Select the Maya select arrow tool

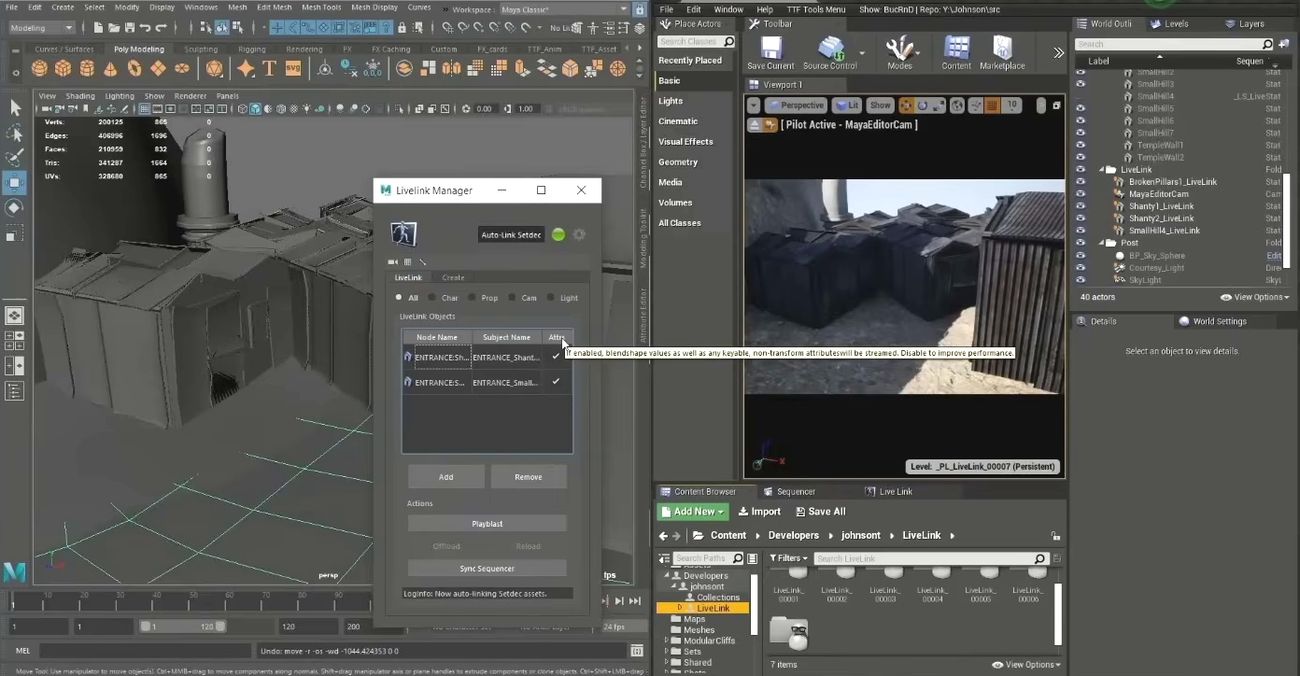click(x=15, y=108)
